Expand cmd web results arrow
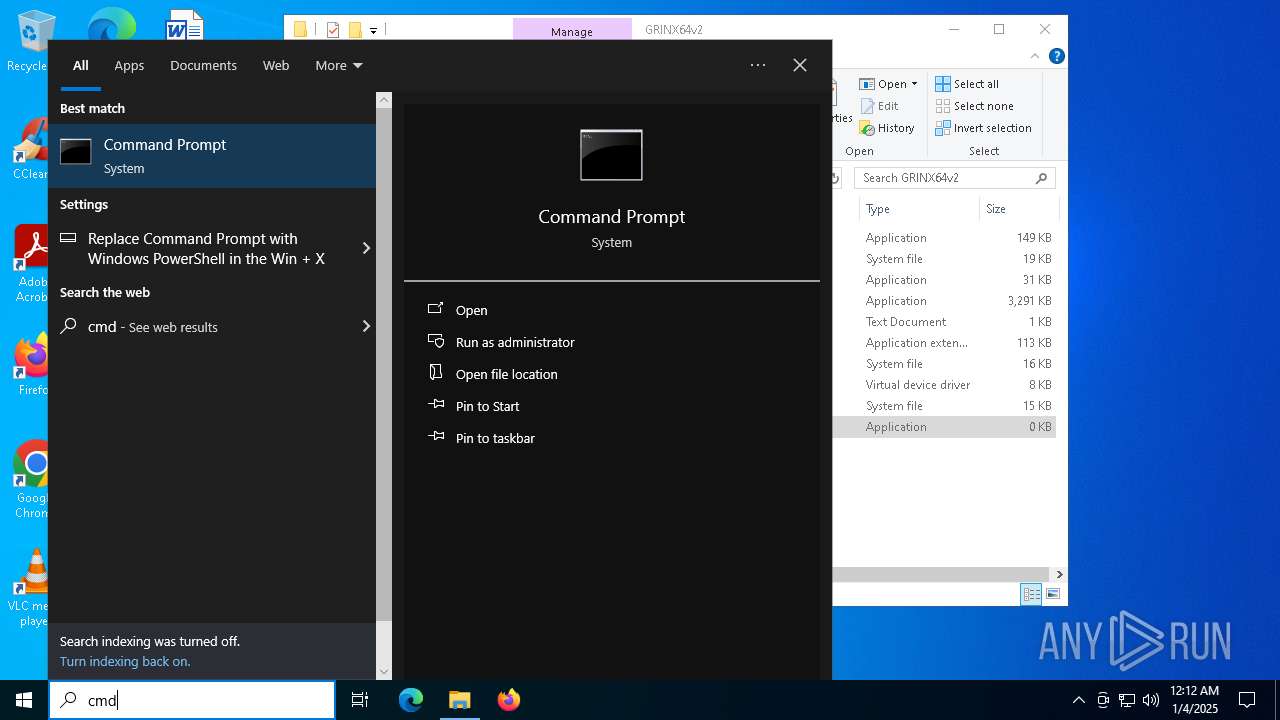1280x720 pixels. tap(366, 326)
